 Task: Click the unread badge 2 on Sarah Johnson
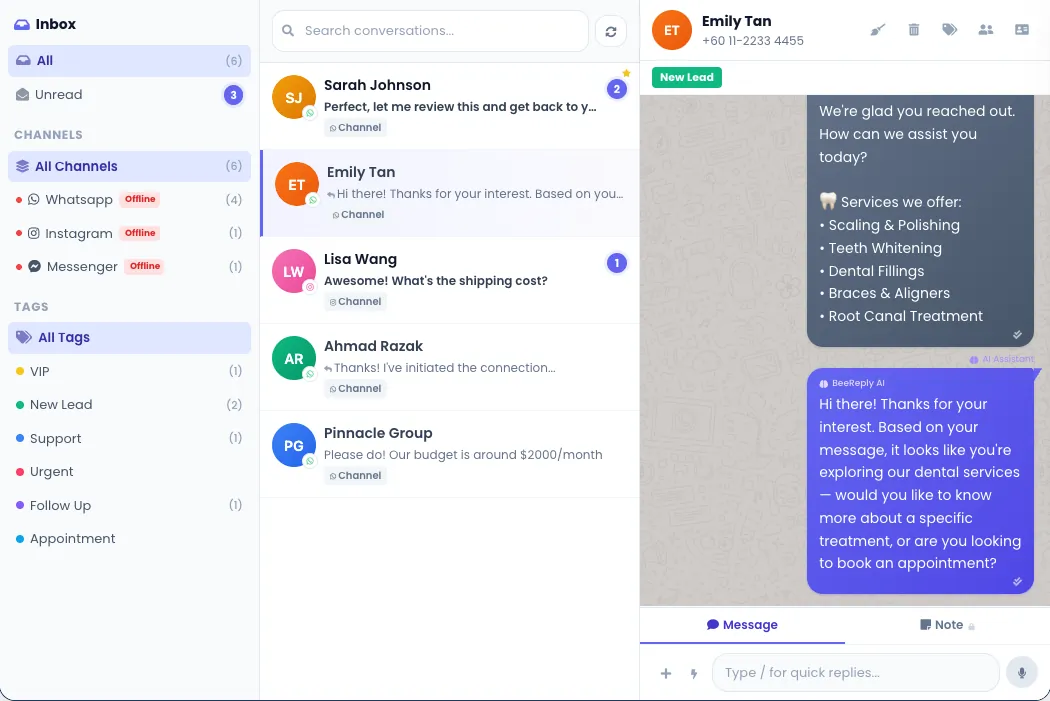pyautogui.click(x=617, y=89)
